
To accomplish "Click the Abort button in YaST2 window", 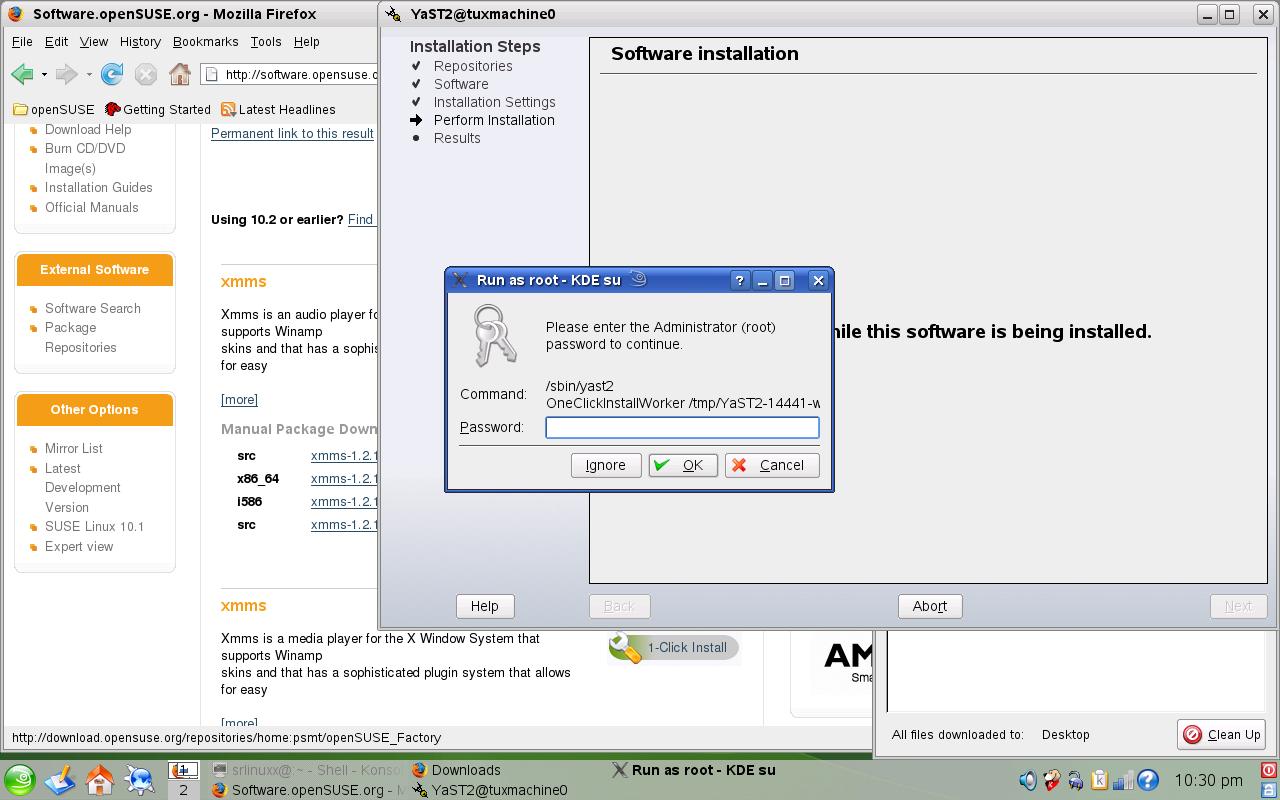I will (x=929, y=606).
